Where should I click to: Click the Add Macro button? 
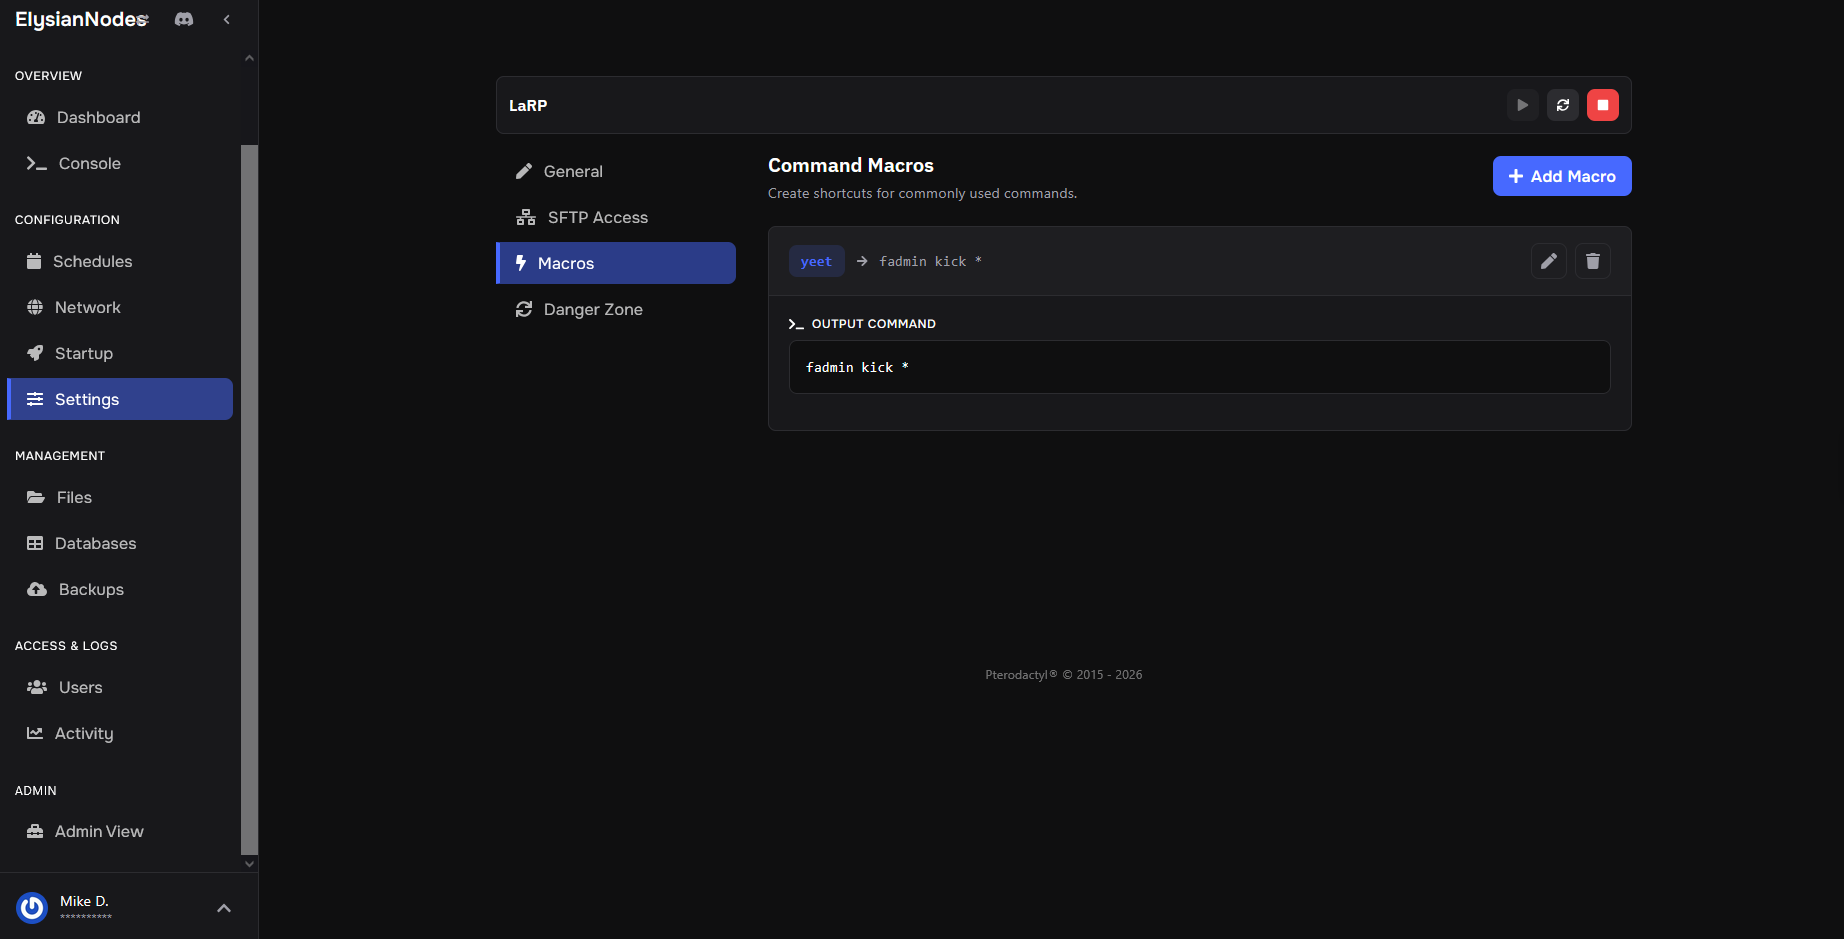click(1562, 176)
